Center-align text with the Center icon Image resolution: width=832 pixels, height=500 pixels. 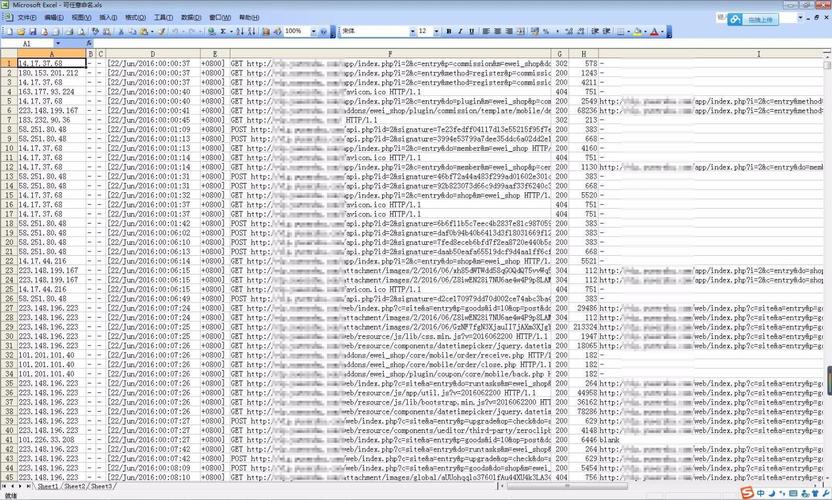coord(496,31)
